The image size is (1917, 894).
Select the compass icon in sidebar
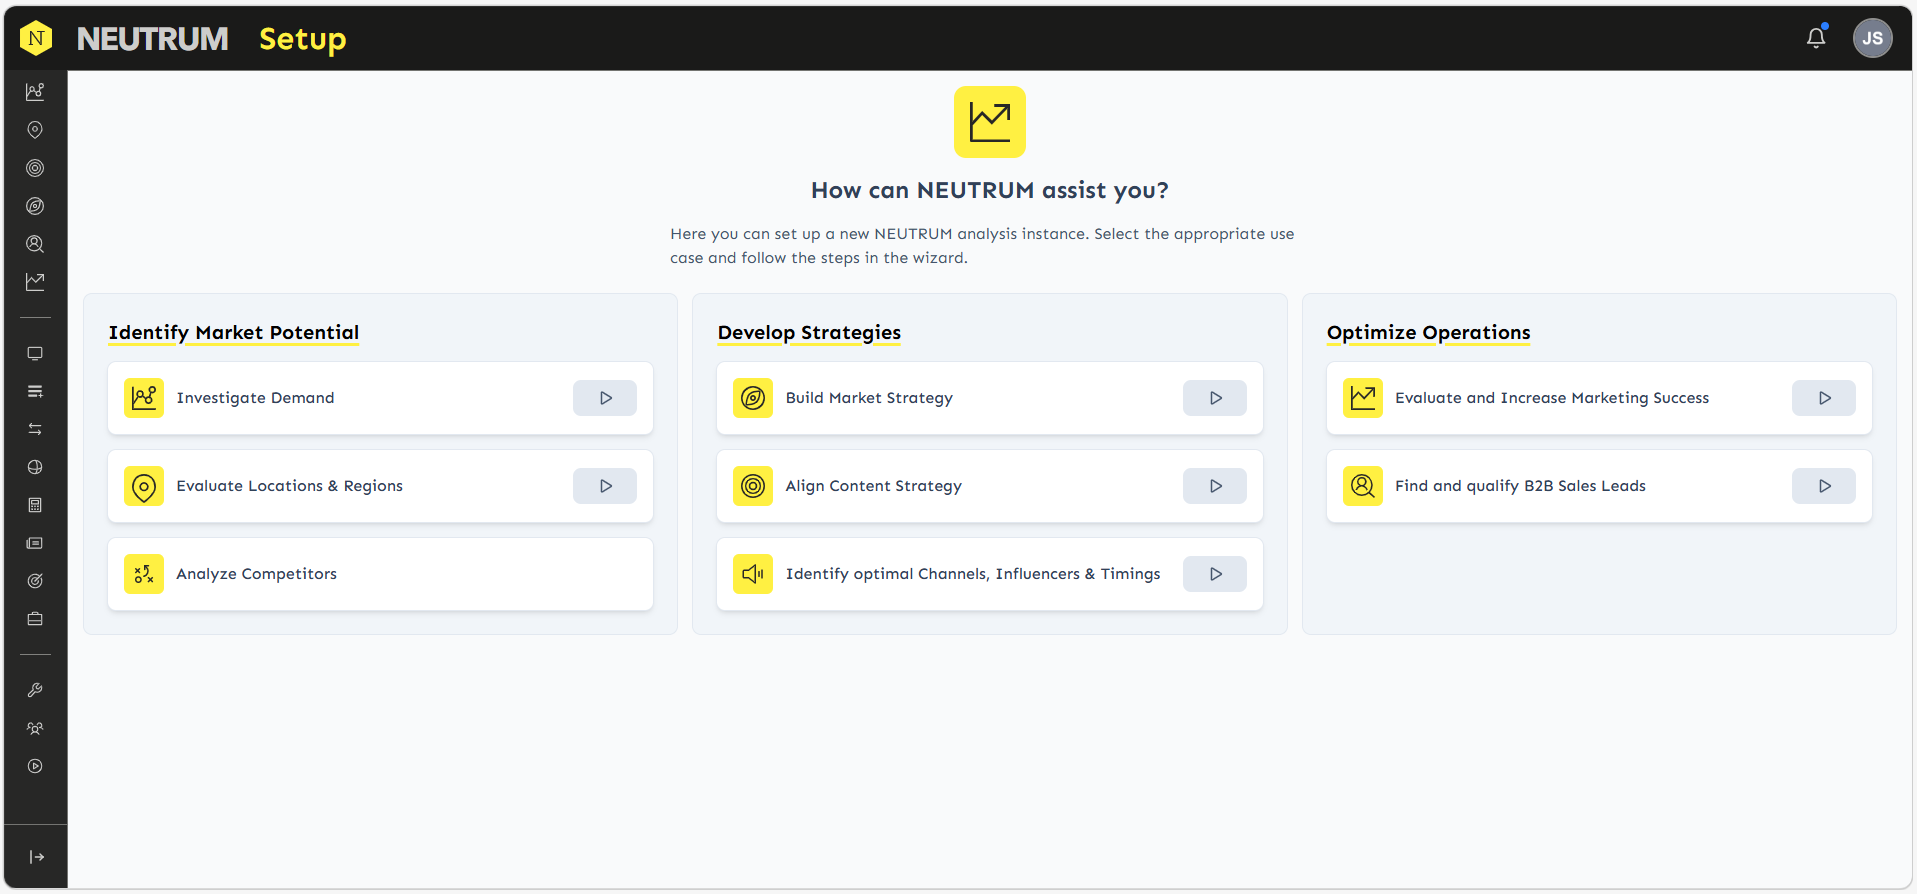(x=35, y=206)
